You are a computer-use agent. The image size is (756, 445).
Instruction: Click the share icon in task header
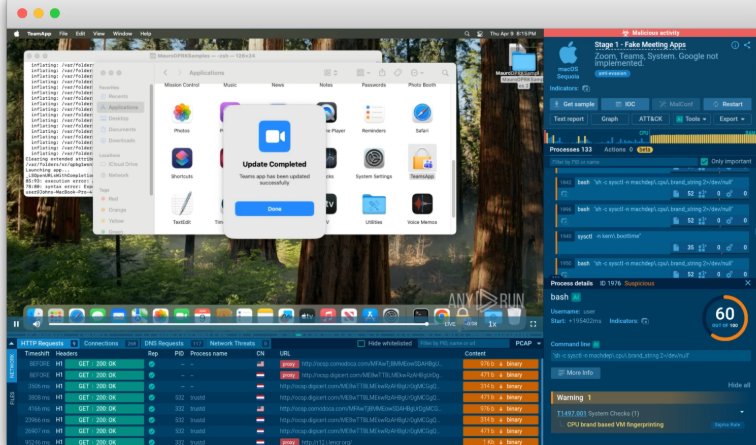point(748,45)
